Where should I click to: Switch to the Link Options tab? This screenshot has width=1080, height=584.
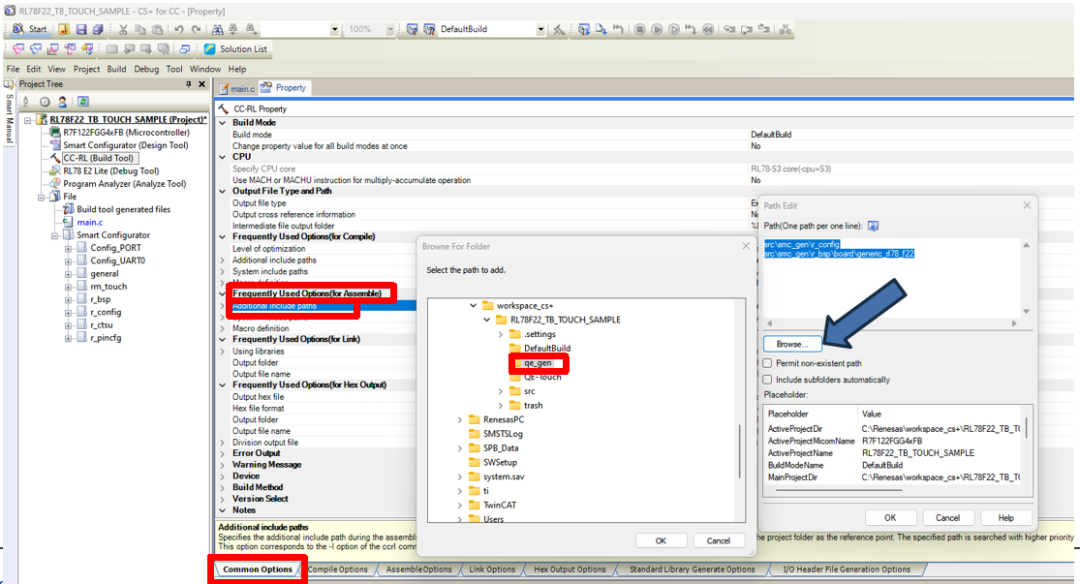click(x=492, y=570)
